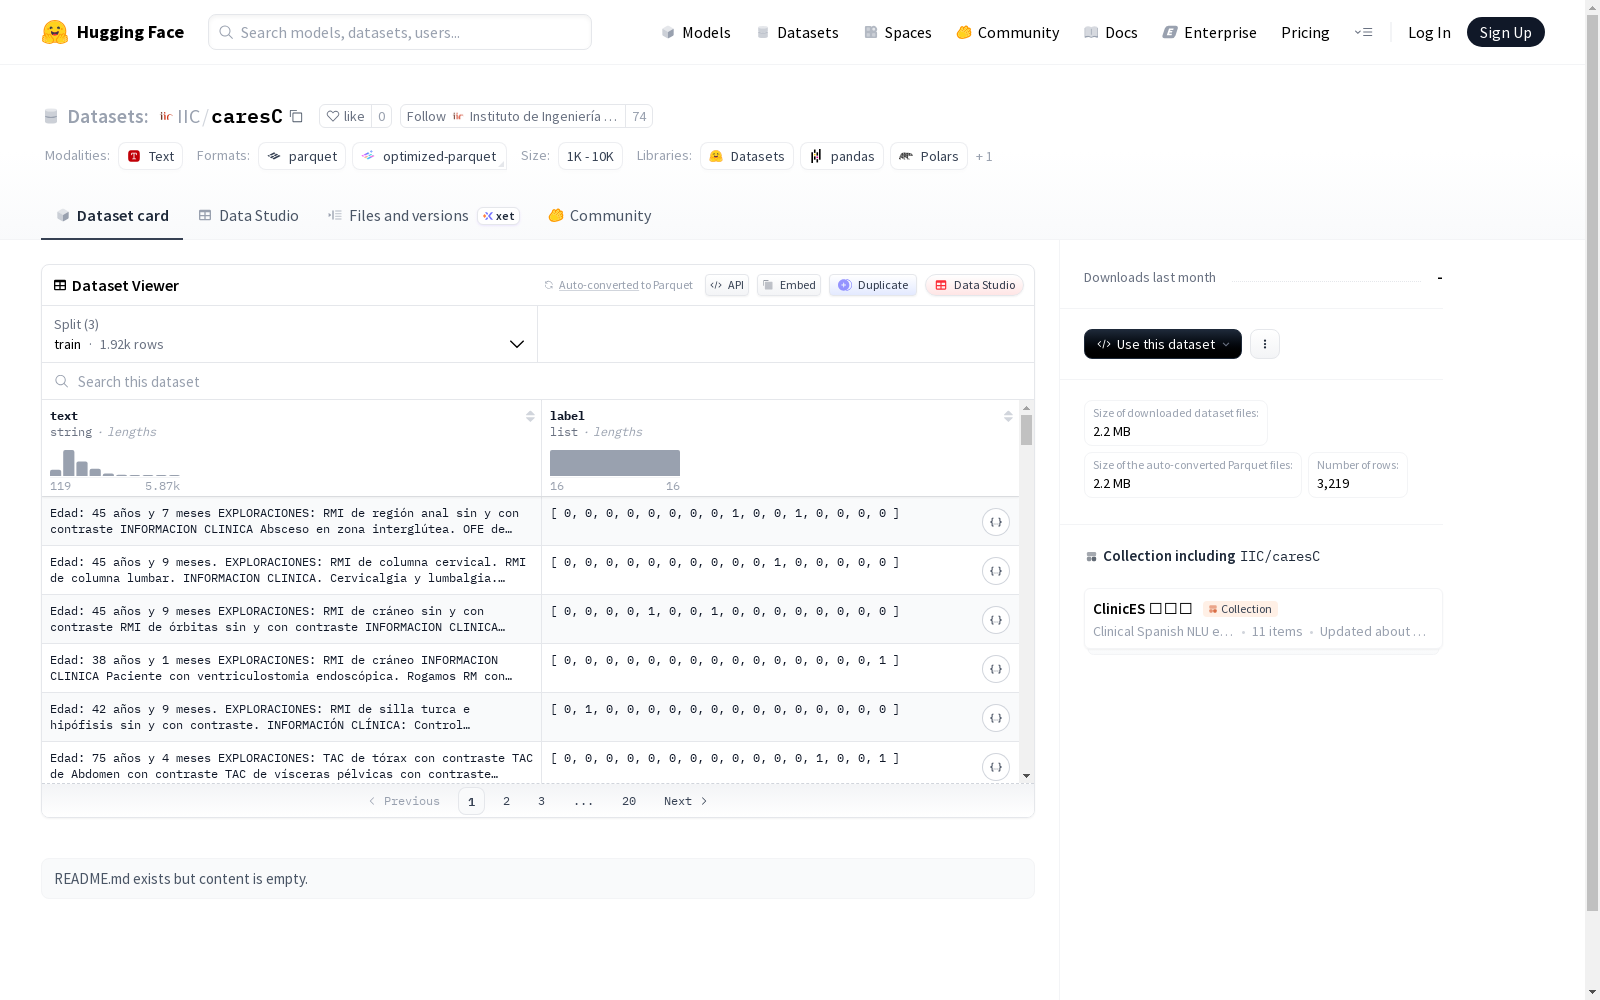The height and width of the screenshot is (1000, 1600).
Task: Go to Pricing
Action: pyautogui.click(x=1305, y=32)
